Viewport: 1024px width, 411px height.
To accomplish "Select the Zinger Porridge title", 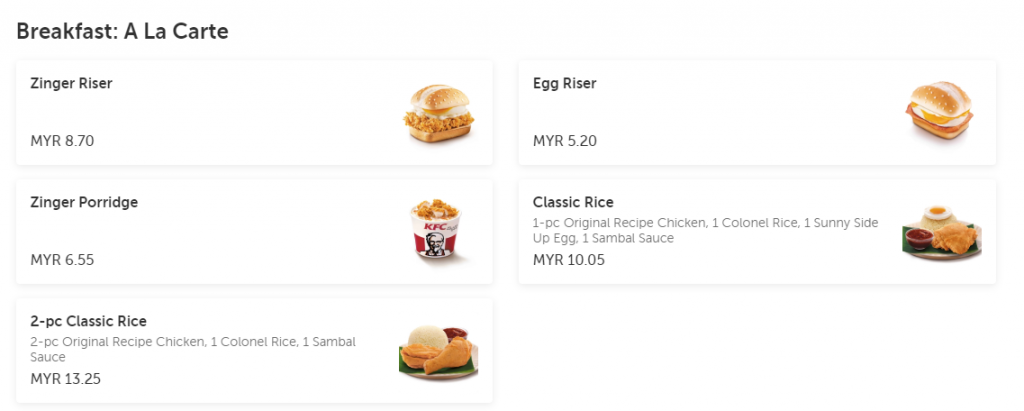I will click(84, 203).
